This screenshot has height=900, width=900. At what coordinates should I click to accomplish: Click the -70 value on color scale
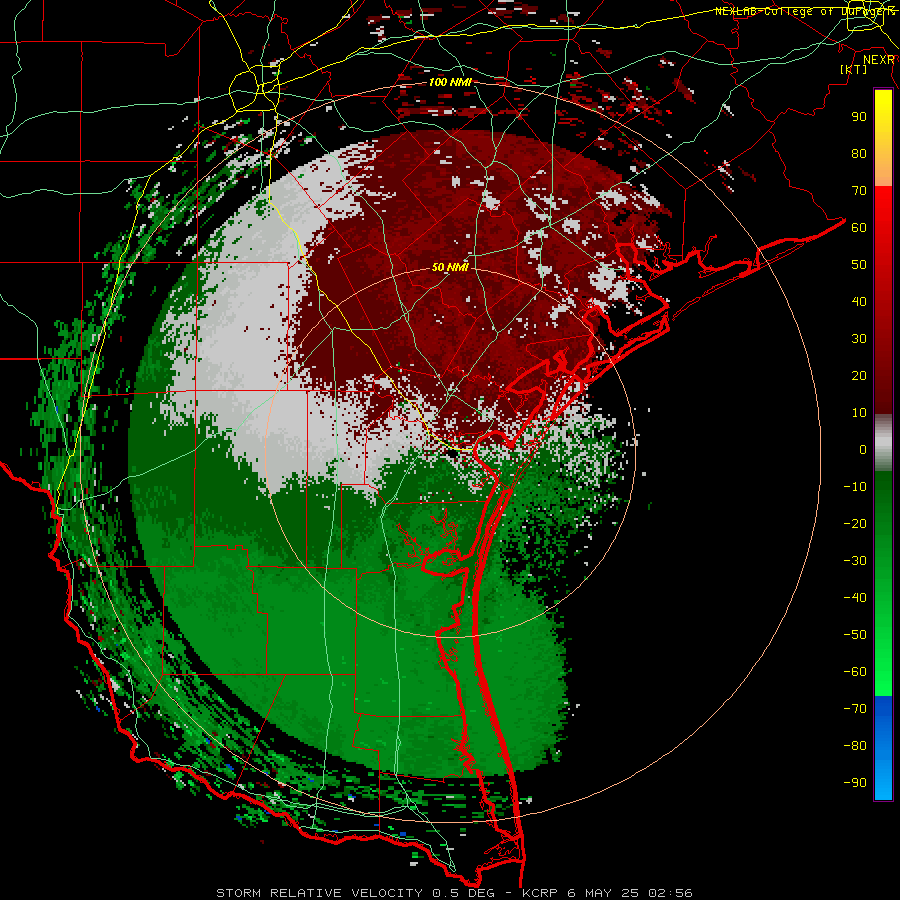click(855, 708)
